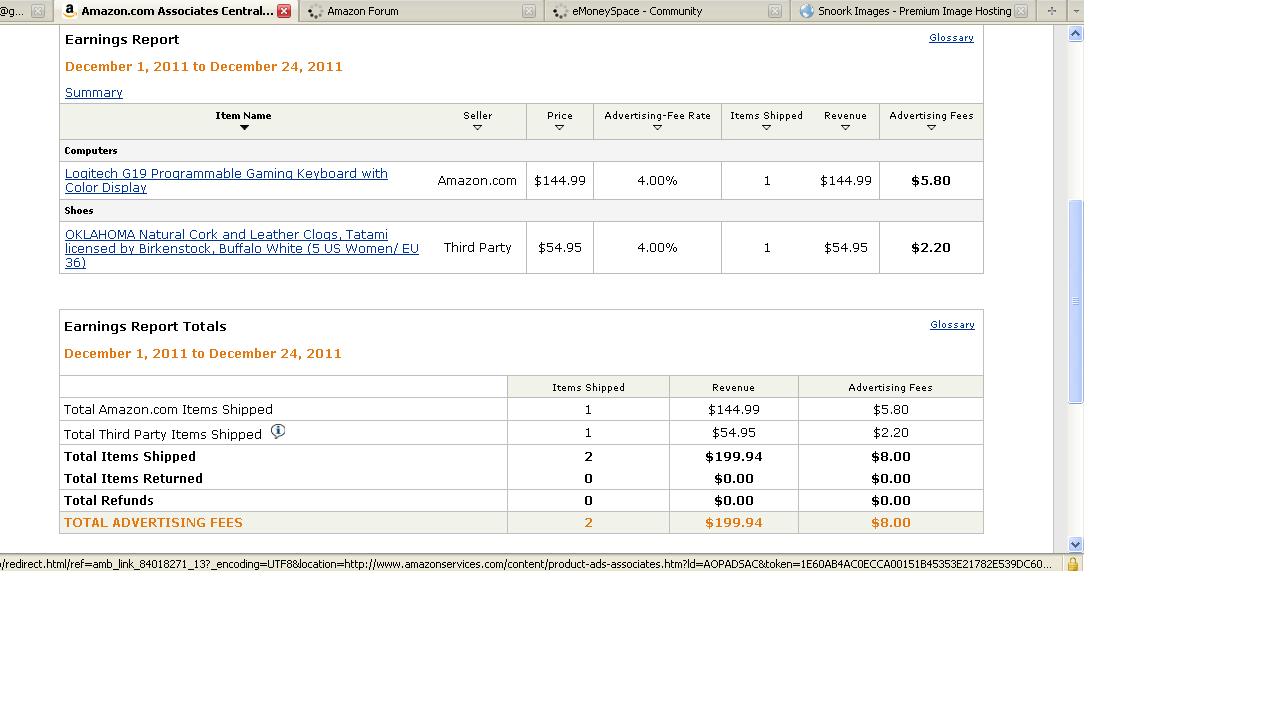This screenshot has height=720, width=1280.
Task: Click the "TOTAL ADVERTISING FEES" row label
Action: 153,522
